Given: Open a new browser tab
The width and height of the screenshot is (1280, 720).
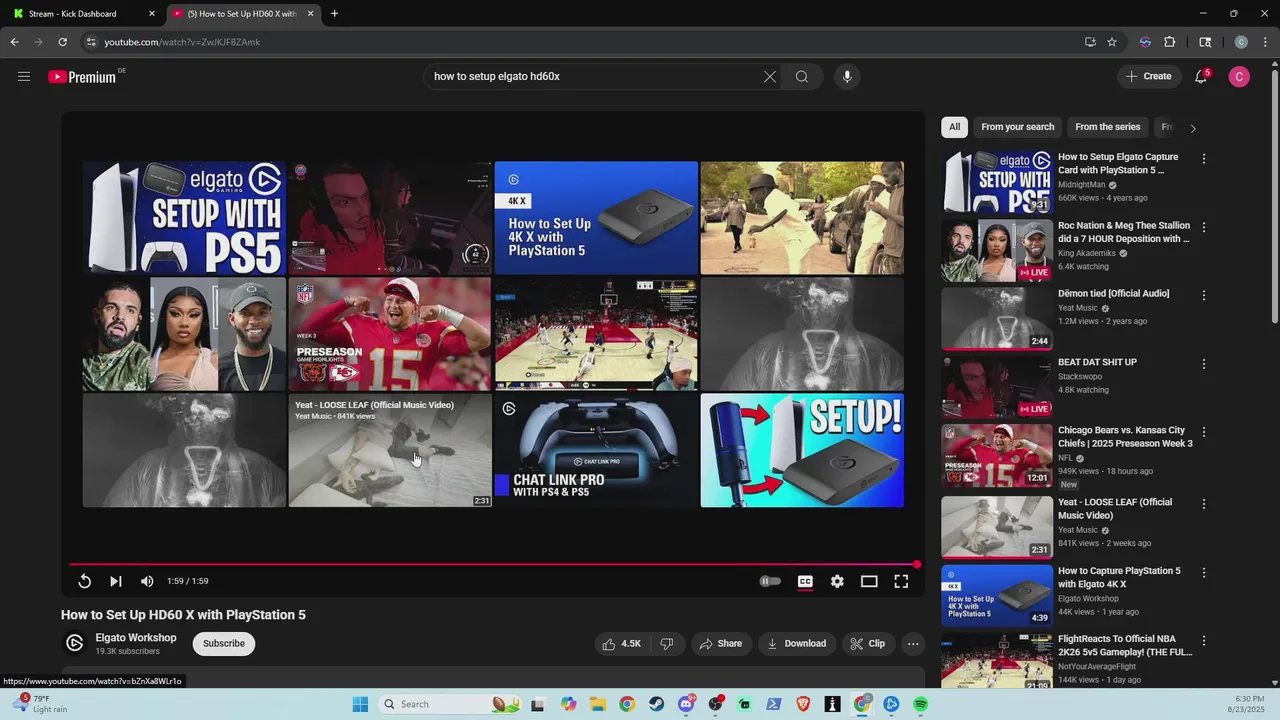Looking at the screenshot, I should pos(334,14).
